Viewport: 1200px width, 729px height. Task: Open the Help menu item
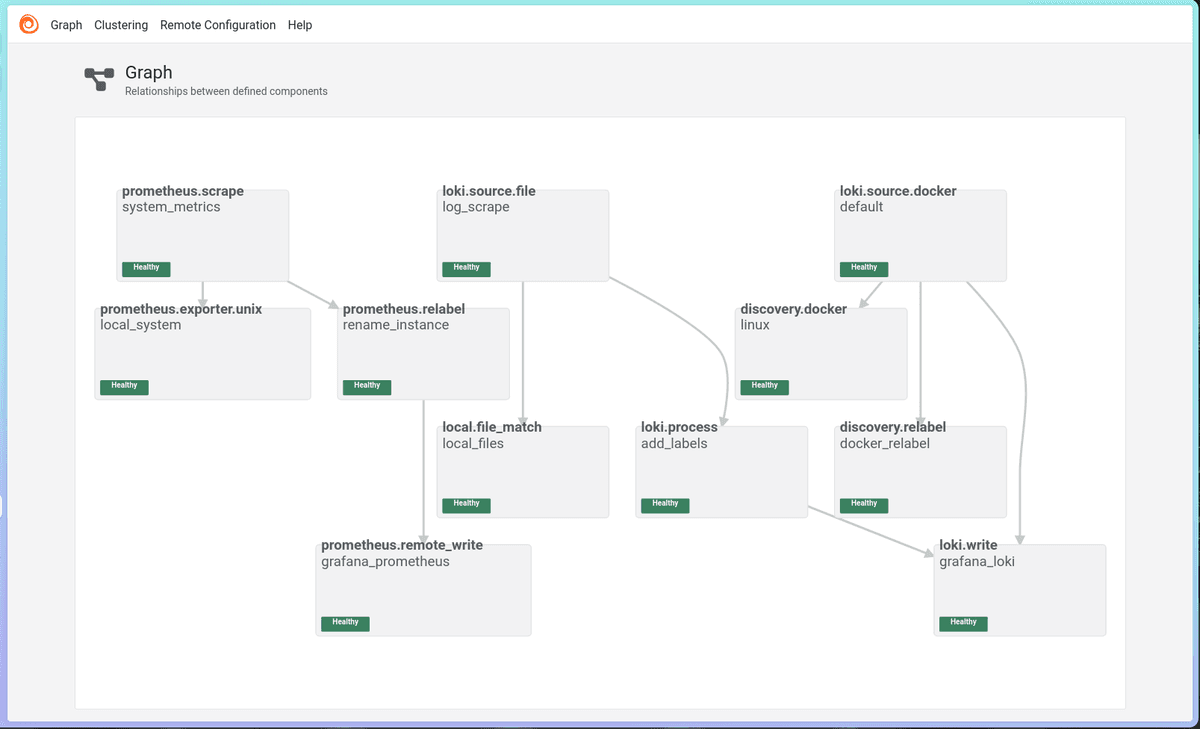pyautogui.click(x=300, y=25)
